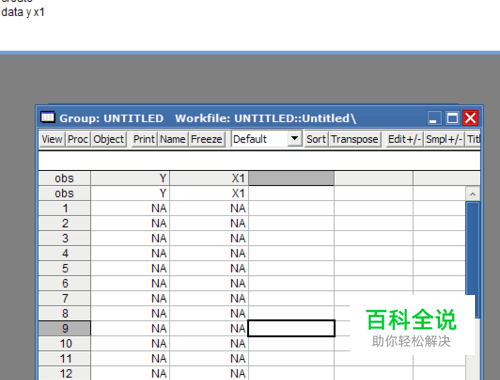The image size is (500, 380).
Task: Click the Y cell NA in row 12
Action: (x=130, y=373)
